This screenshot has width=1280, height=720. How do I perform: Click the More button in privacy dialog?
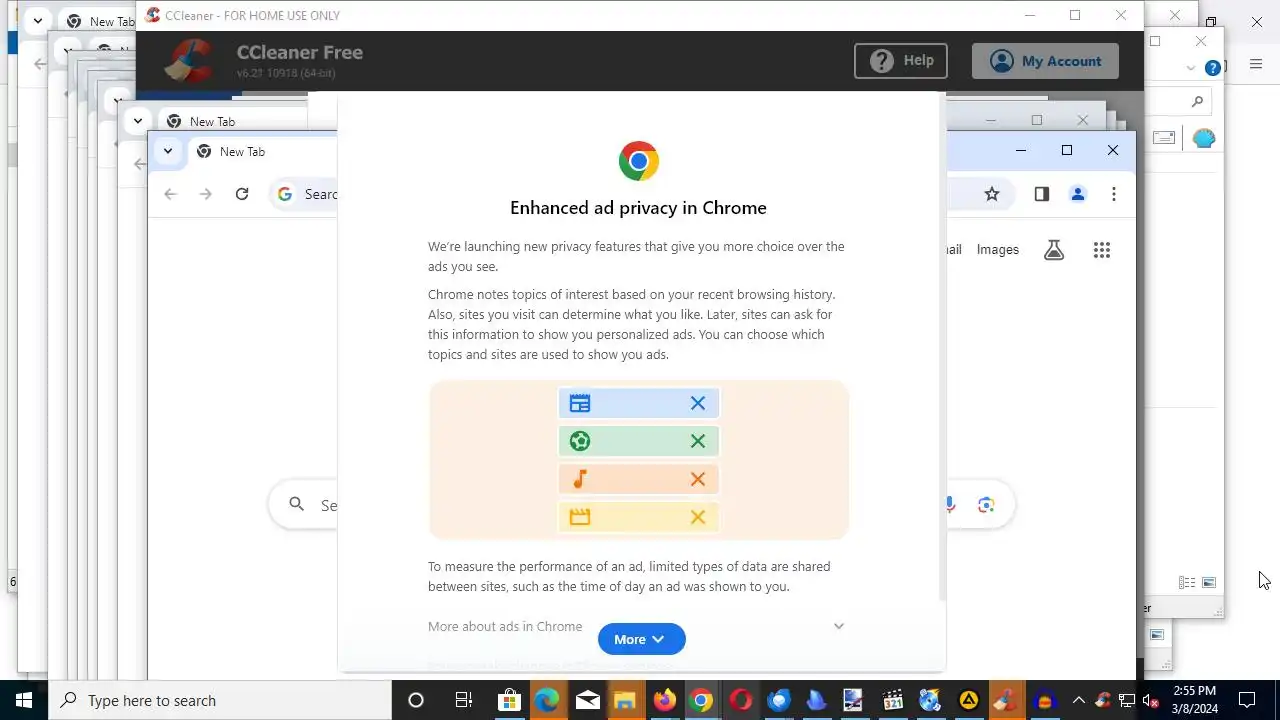point(641,639)
